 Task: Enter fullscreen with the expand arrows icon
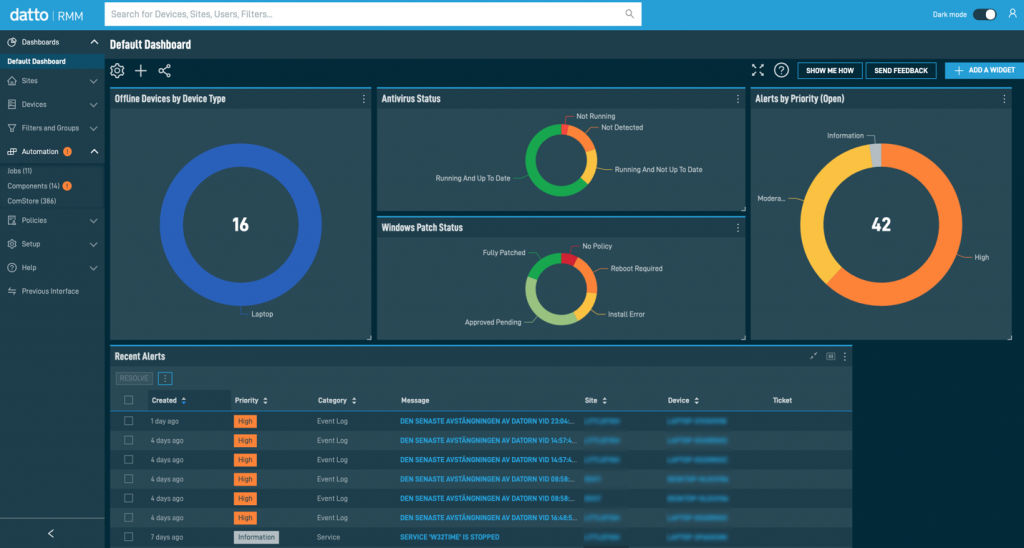pyautogui.click(x=758, y=70)
